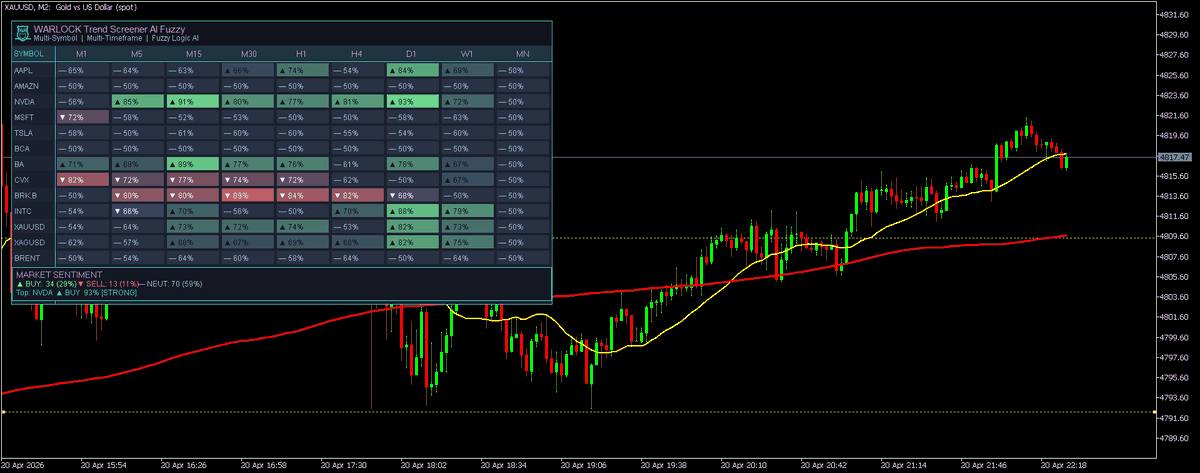Click BRK.B's 82% sell cell under H4
Image resolution: width=1200 pixels, height=473 pixels.
[x=357, y=196]
